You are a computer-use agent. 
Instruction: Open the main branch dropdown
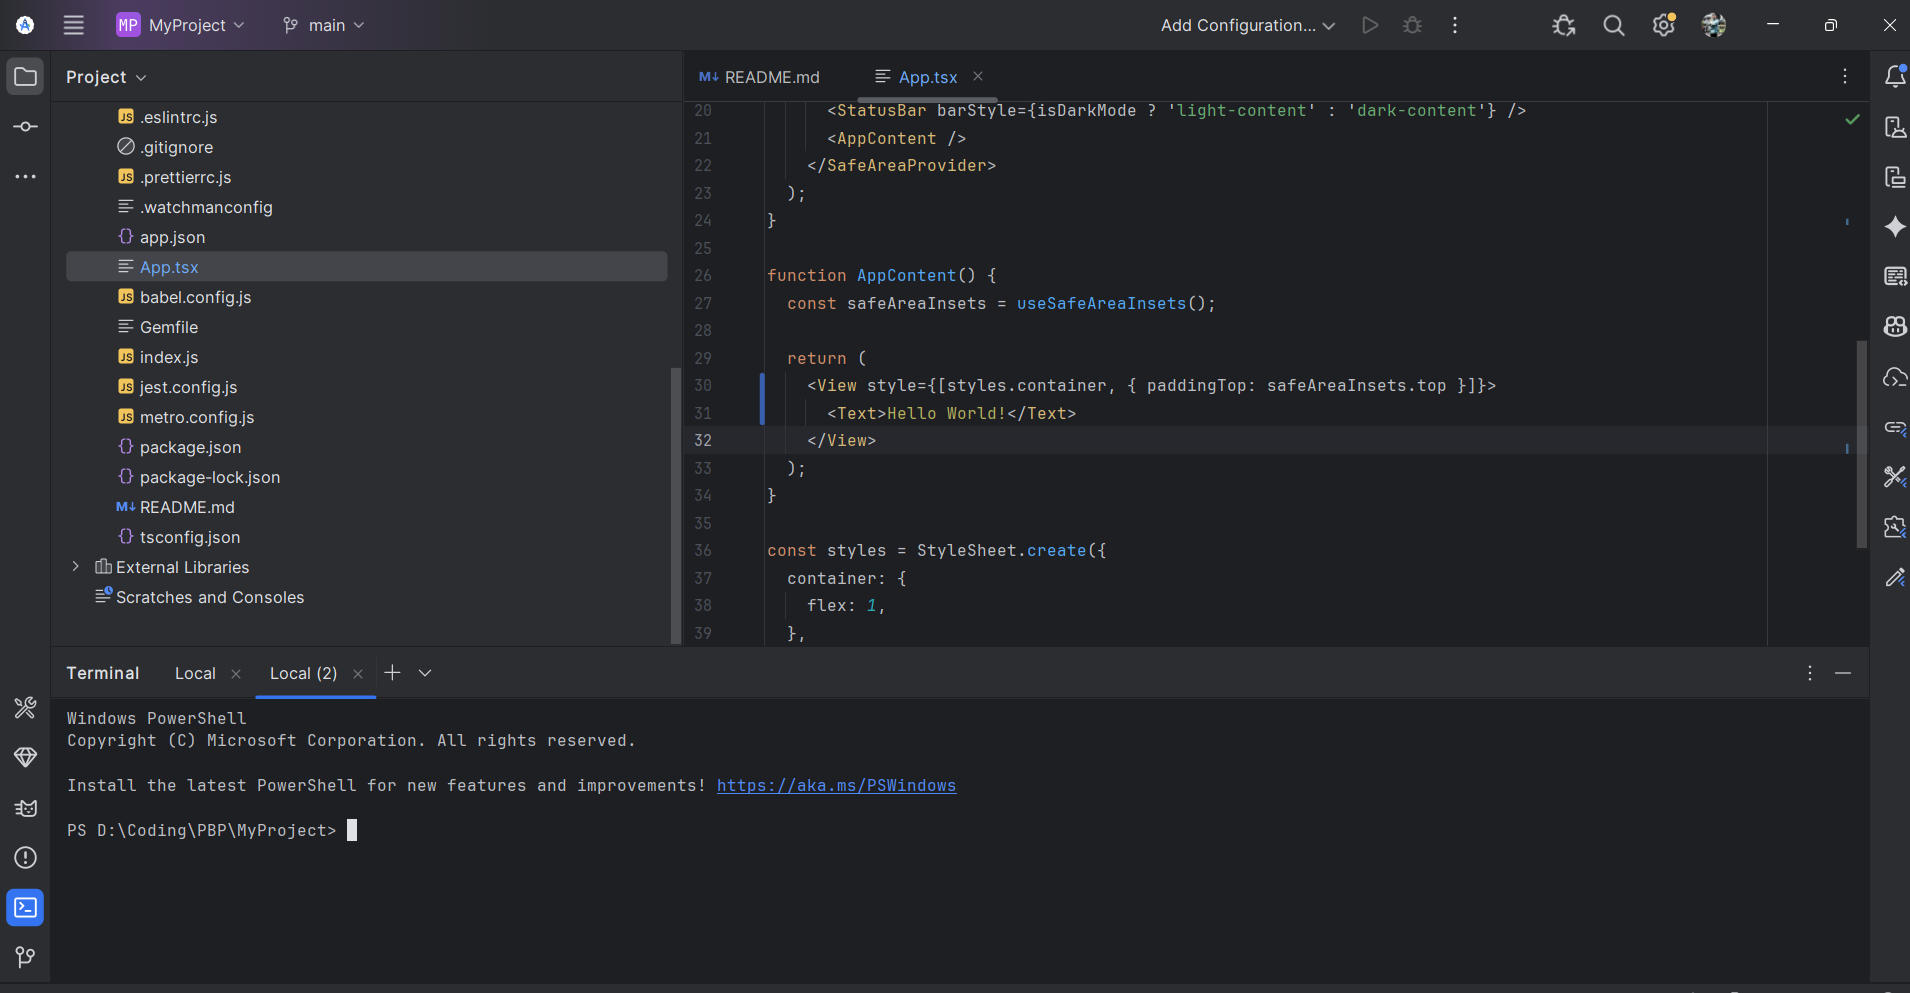click(324, 26)
